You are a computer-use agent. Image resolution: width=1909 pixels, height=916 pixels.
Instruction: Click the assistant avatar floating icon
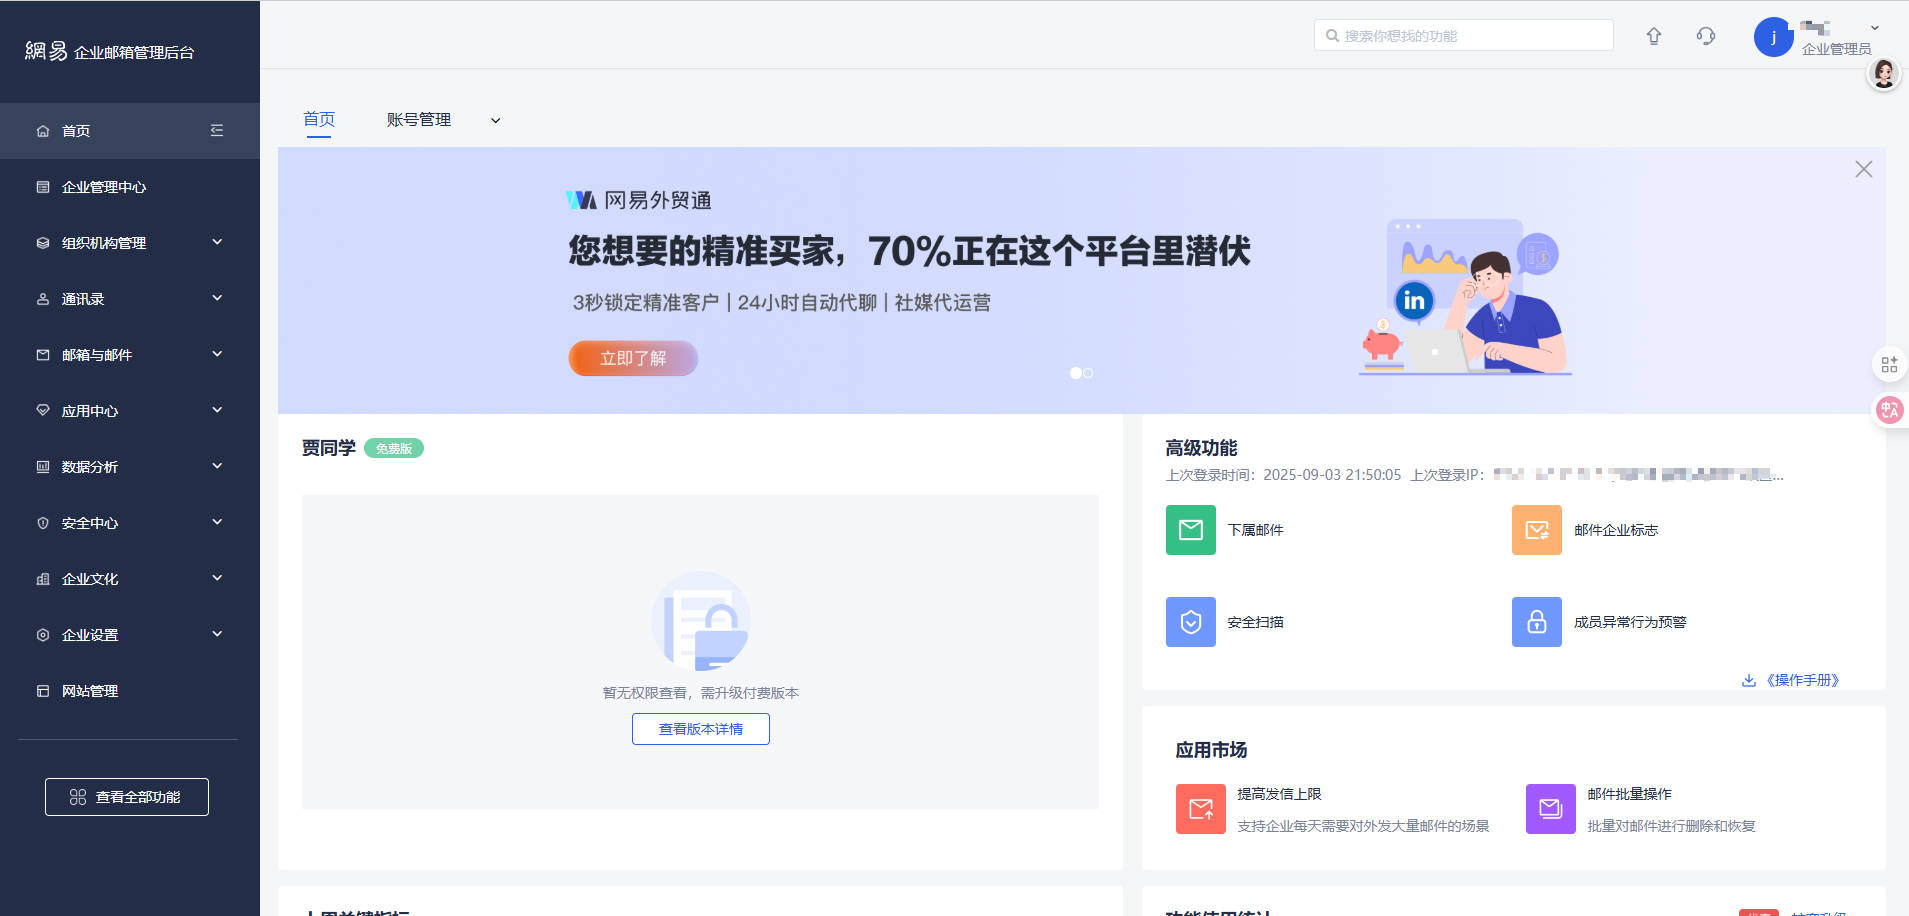tap(1884, 73)
